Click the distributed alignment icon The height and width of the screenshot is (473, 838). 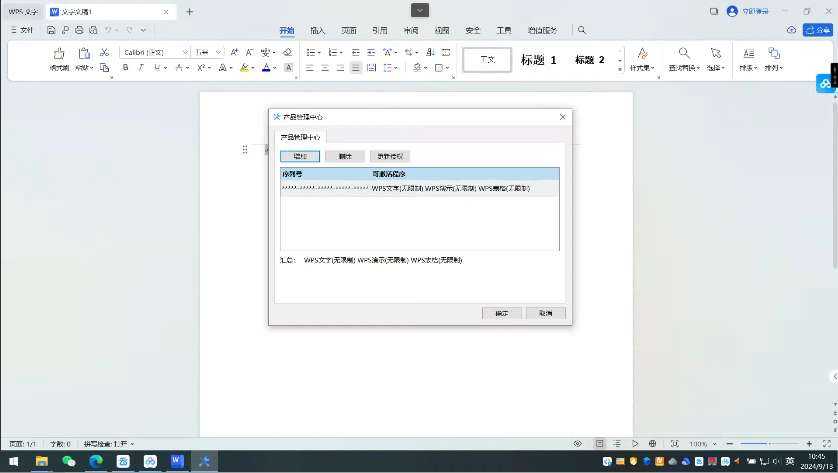(x=371, y=67)
